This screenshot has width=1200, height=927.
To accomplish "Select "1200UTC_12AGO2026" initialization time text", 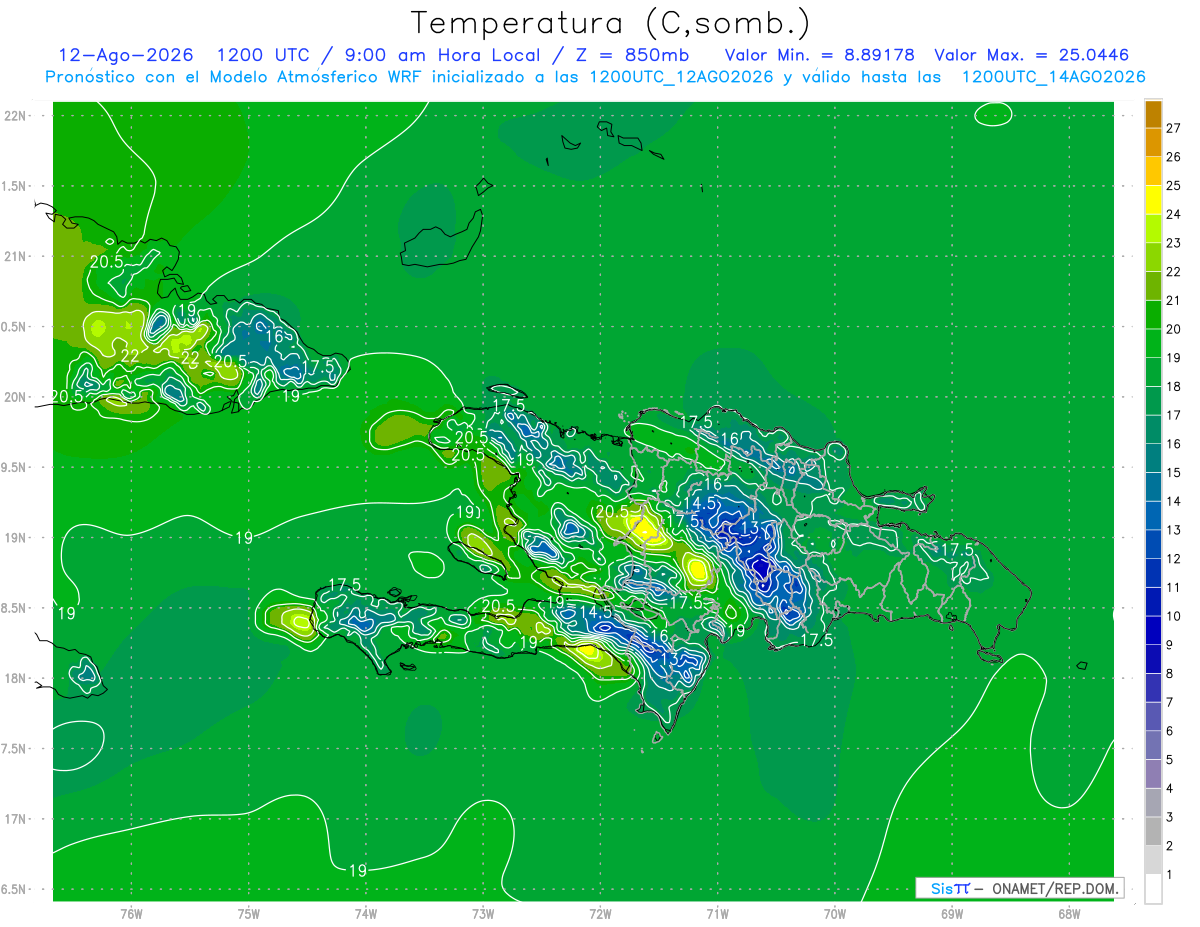I will coord(681,77).
